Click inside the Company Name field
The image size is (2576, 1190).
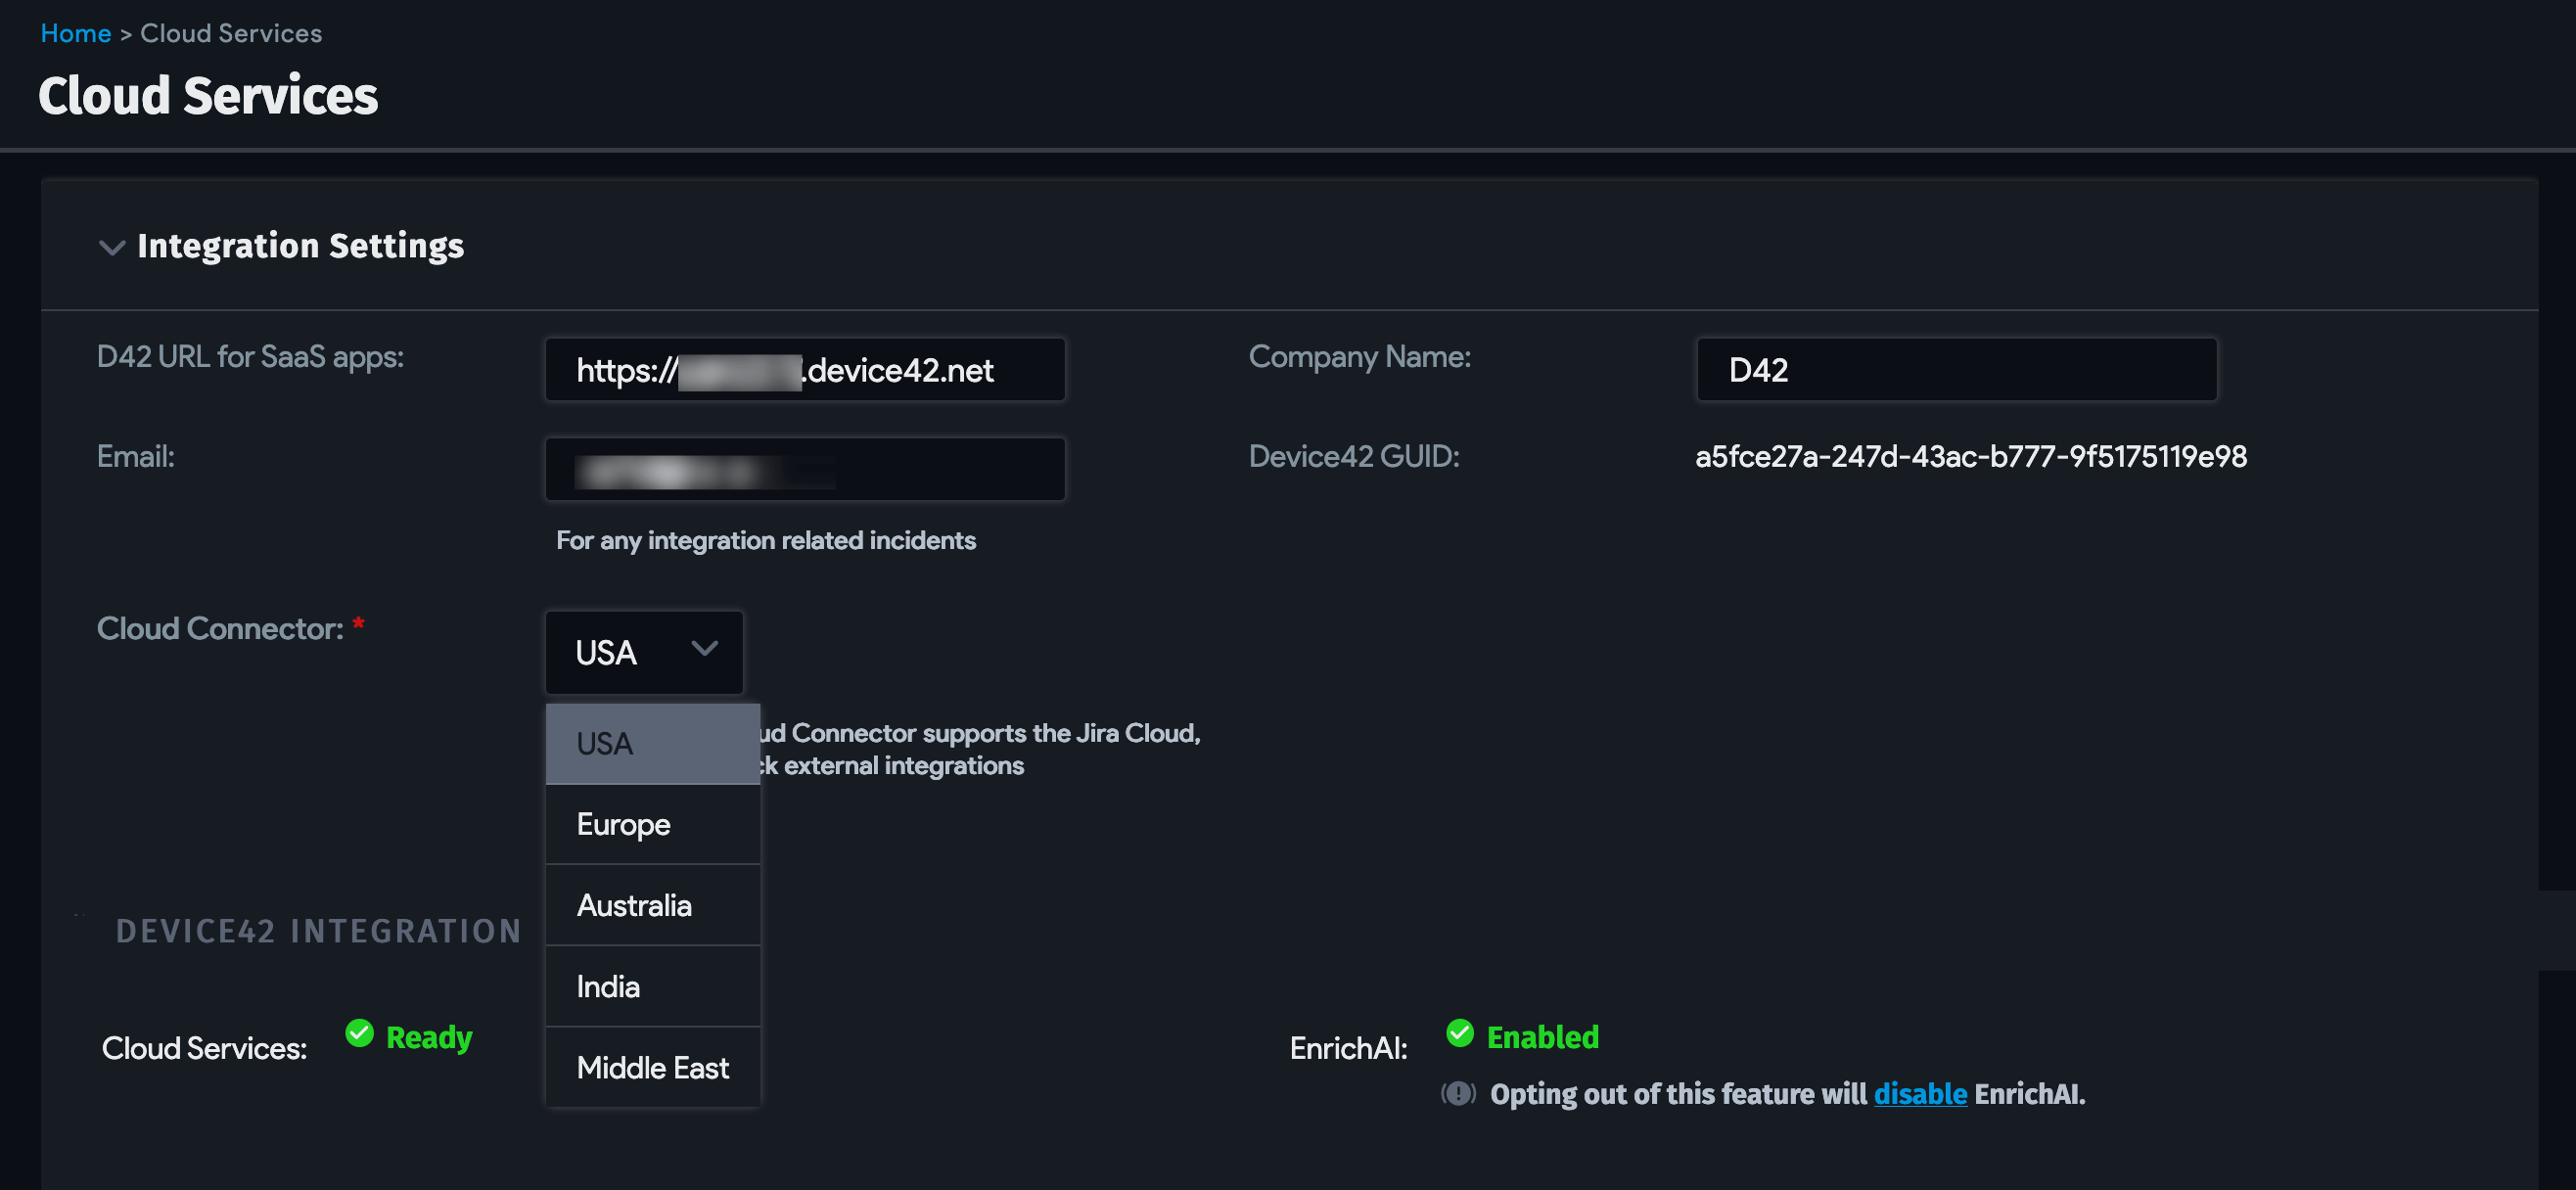tap(1955, 369)
